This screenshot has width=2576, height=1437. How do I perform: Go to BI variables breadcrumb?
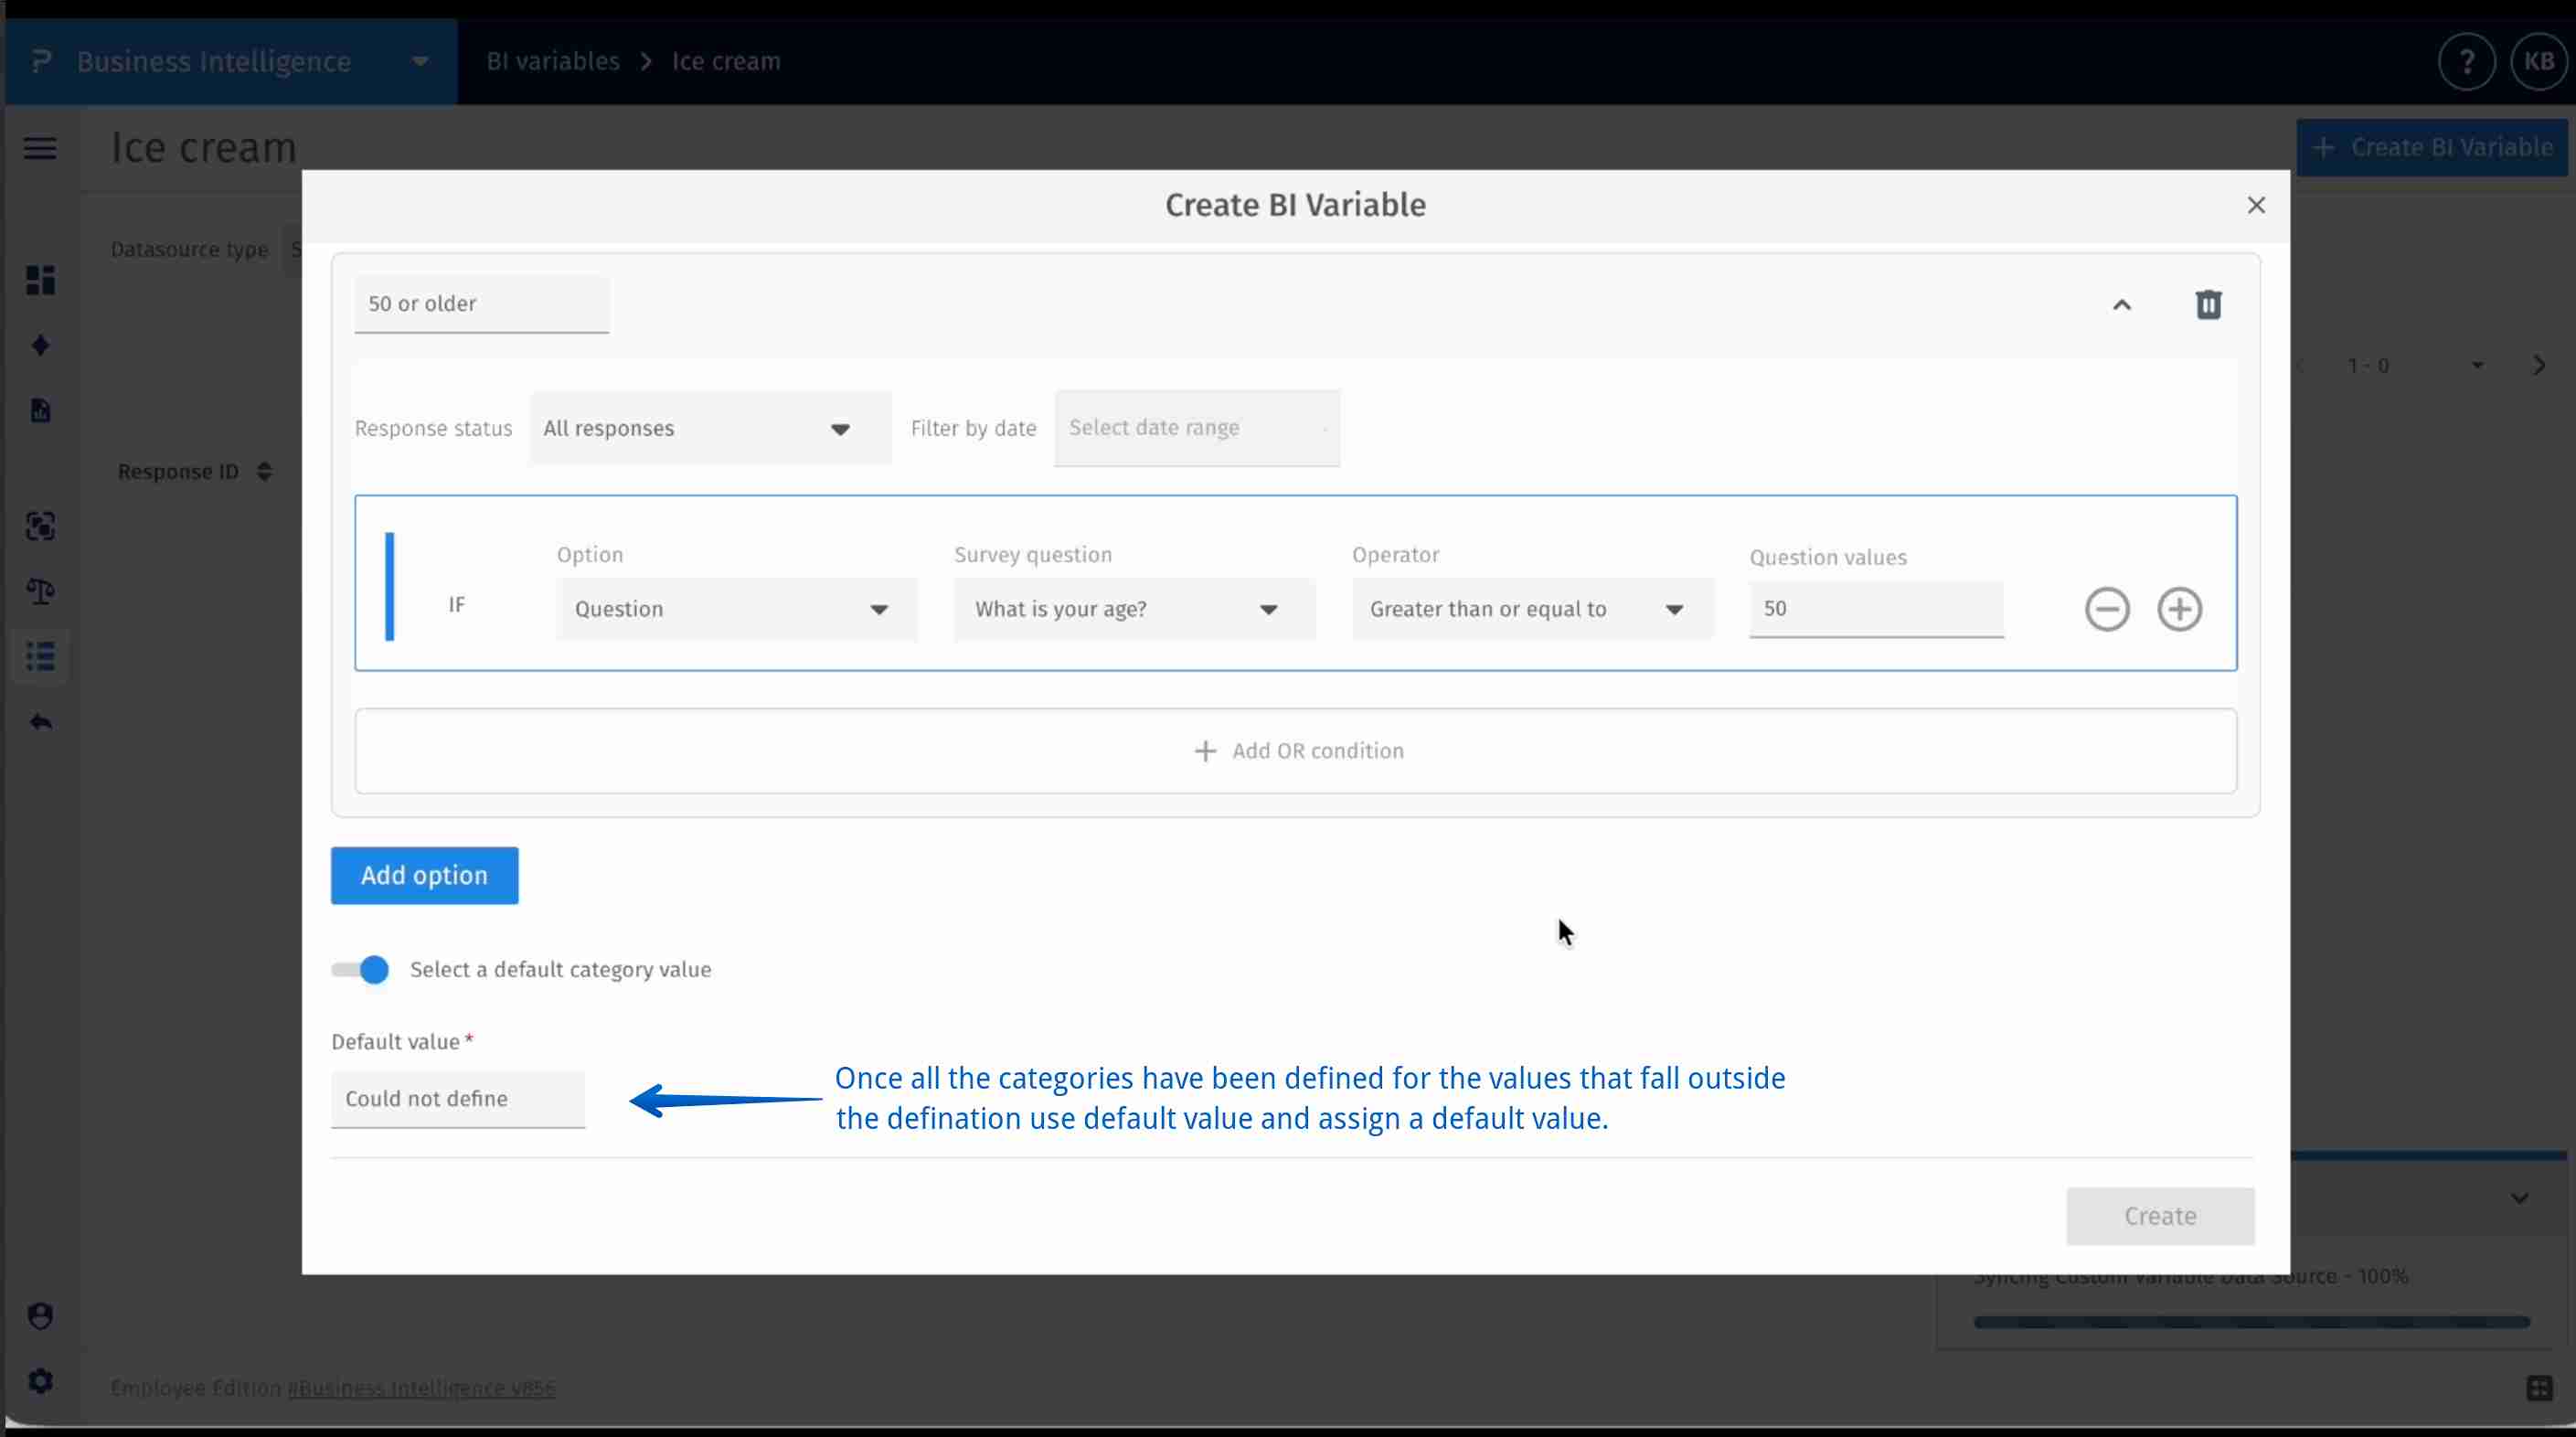pyautogui.click(x=552, y=62)
